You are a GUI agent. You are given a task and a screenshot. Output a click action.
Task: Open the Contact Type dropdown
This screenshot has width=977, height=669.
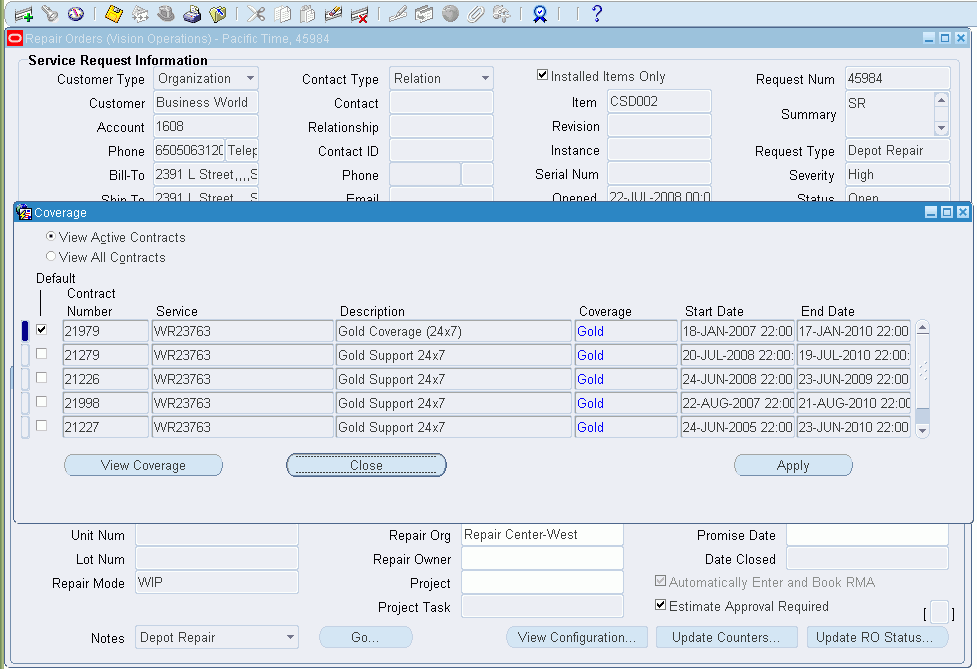pyautogui.click(x=485, y=78)
